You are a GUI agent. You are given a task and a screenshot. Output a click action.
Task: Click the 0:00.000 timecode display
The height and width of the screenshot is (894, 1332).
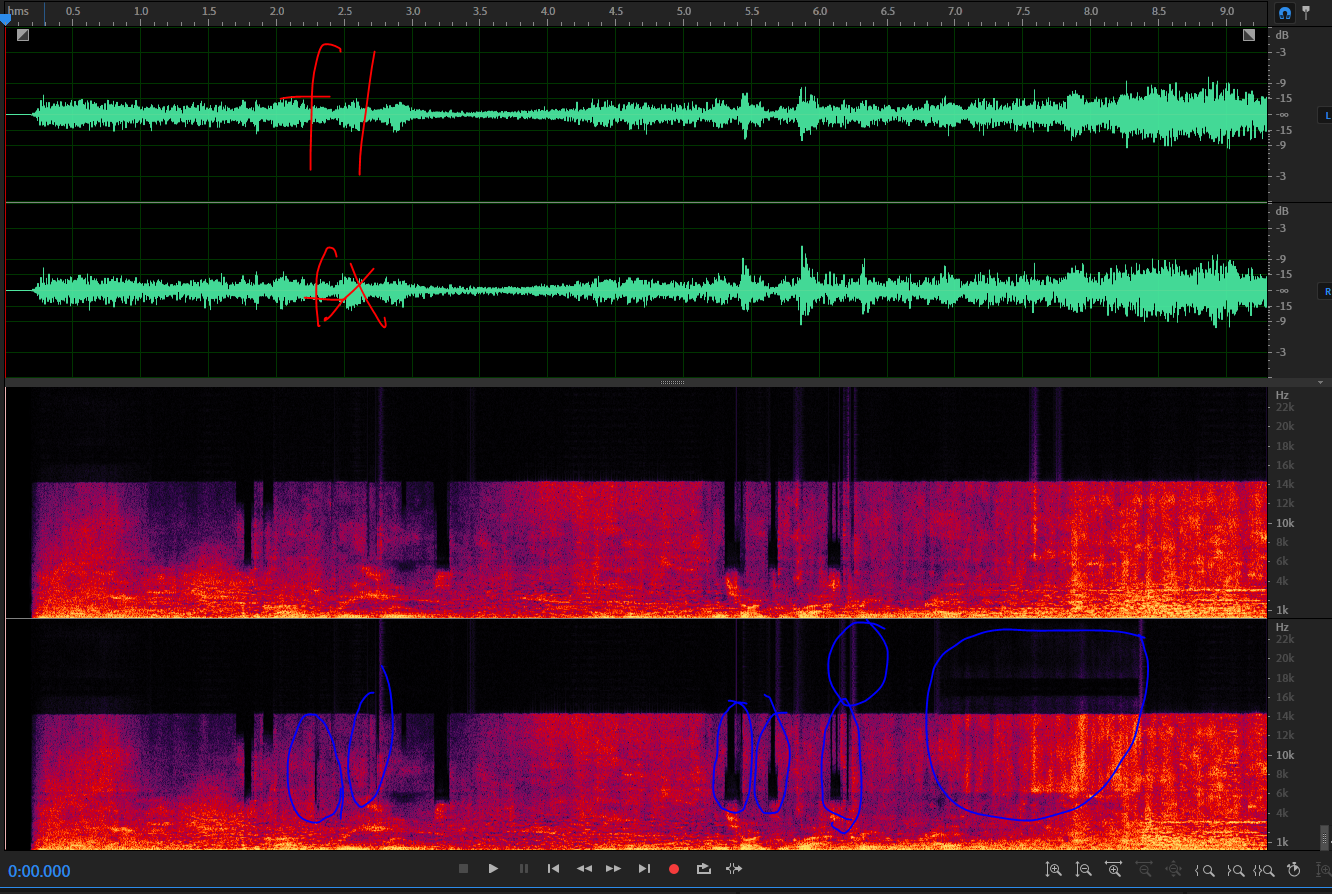click(x=40, y=871)
